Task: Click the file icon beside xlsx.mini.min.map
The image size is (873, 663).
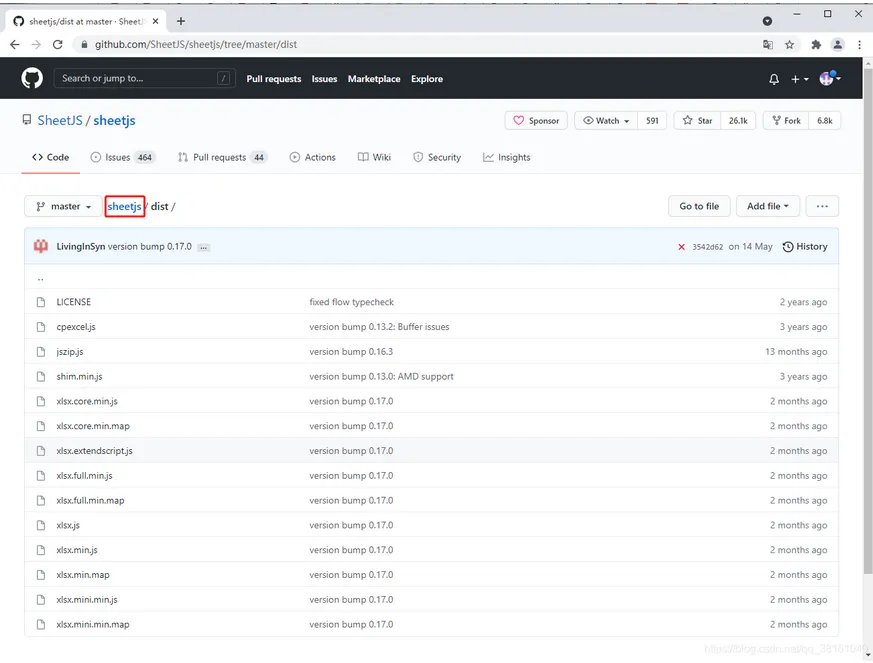Action: click(41, 624)
